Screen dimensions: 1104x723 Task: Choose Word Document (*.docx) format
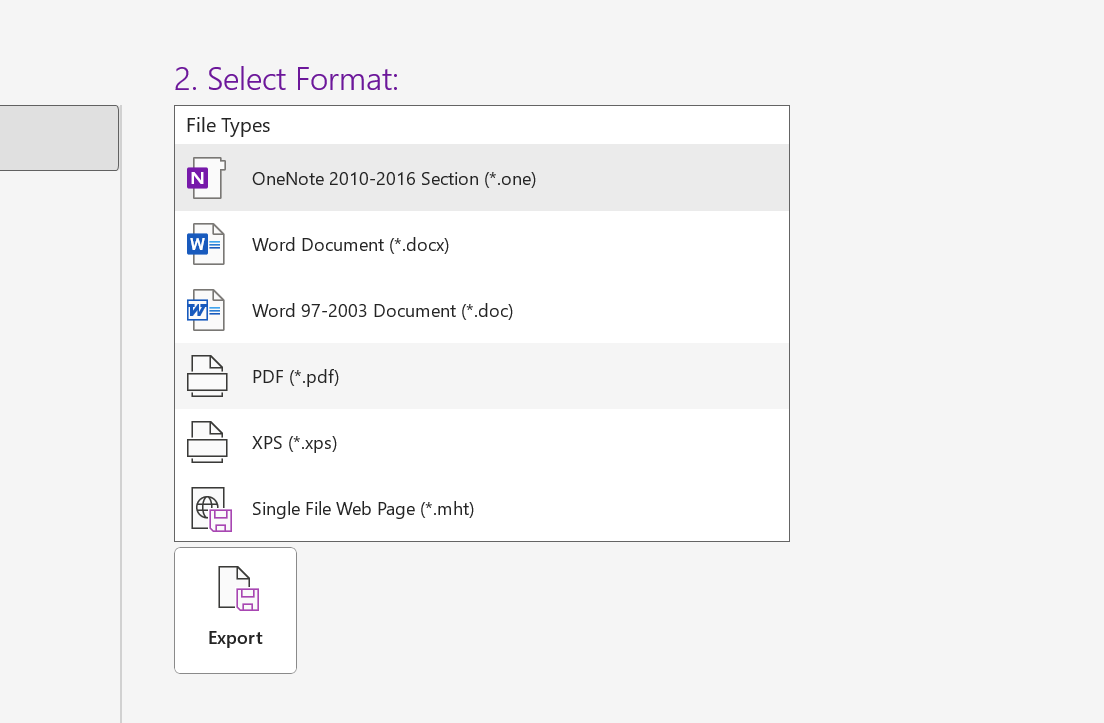482,244
